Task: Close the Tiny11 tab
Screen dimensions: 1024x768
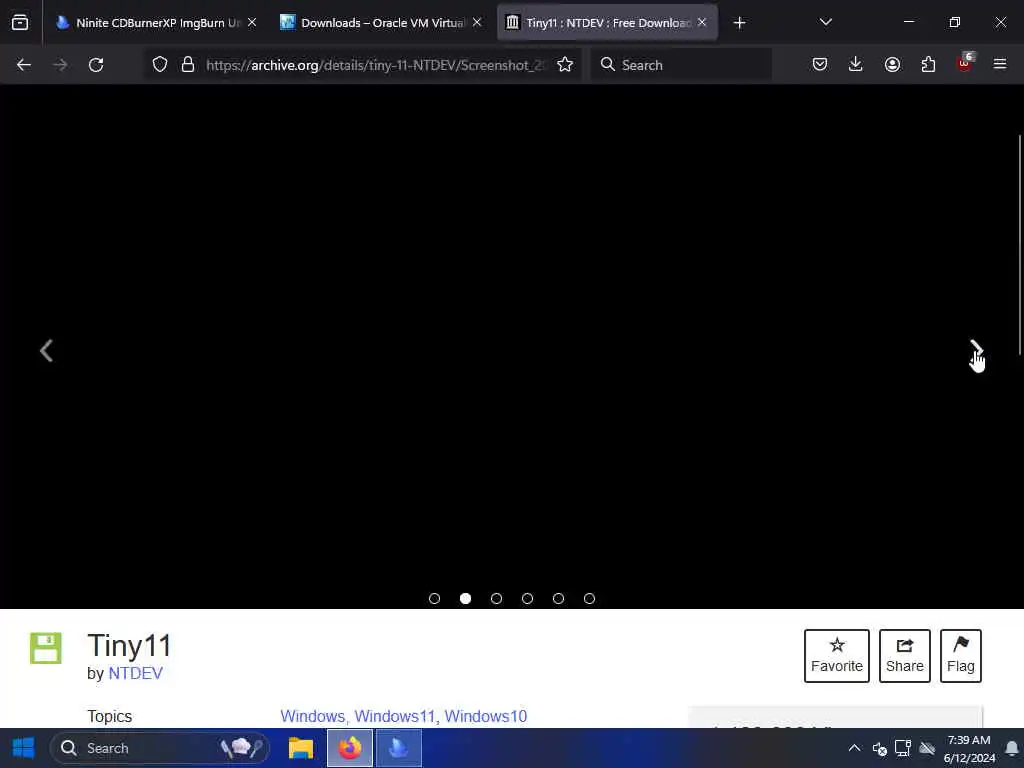Action: (702, 23)
